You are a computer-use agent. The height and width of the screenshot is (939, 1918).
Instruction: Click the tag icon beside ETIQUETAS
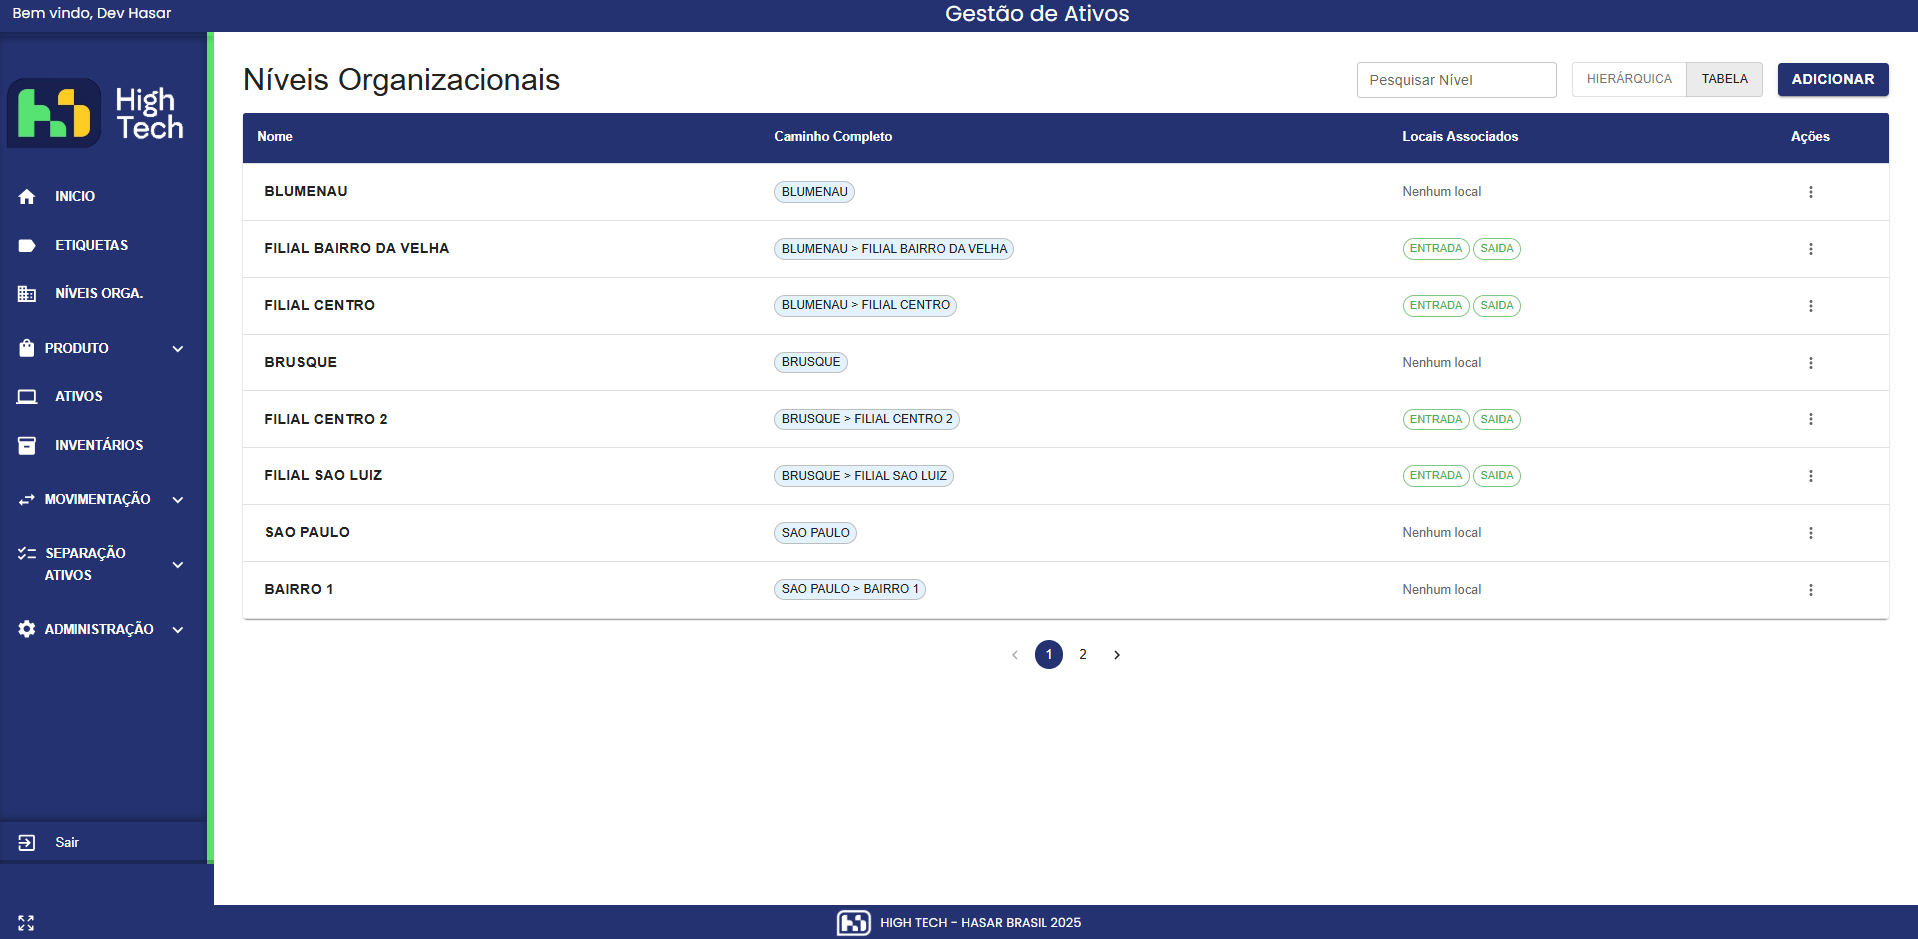coord(27,245)
